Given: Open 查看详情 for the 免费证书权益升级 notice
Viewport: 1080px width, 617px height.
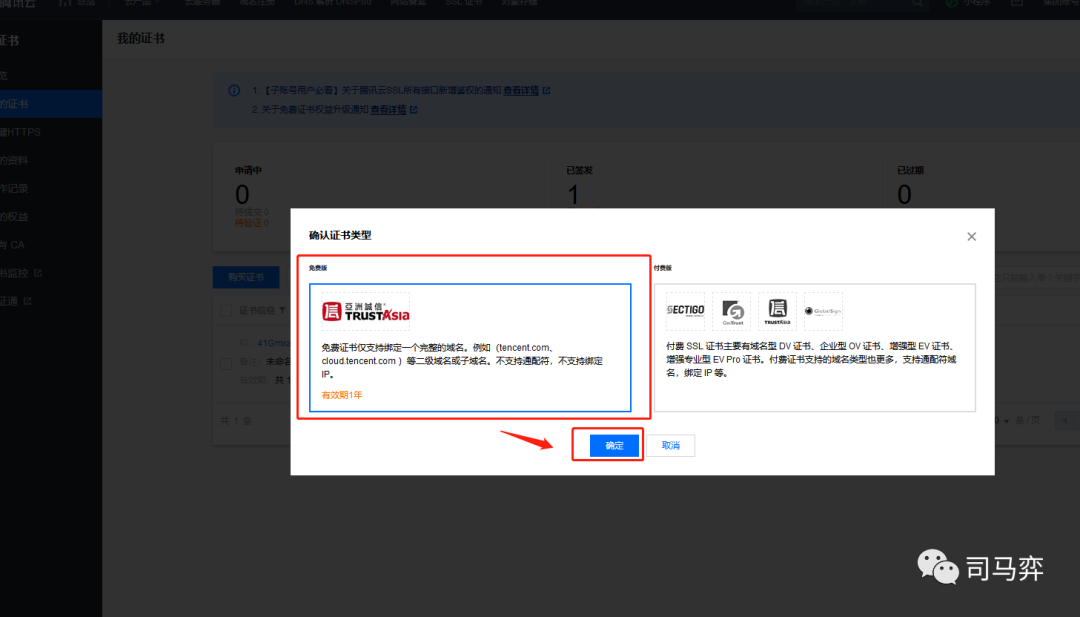Looking at the screenshot, I should 388,109.
